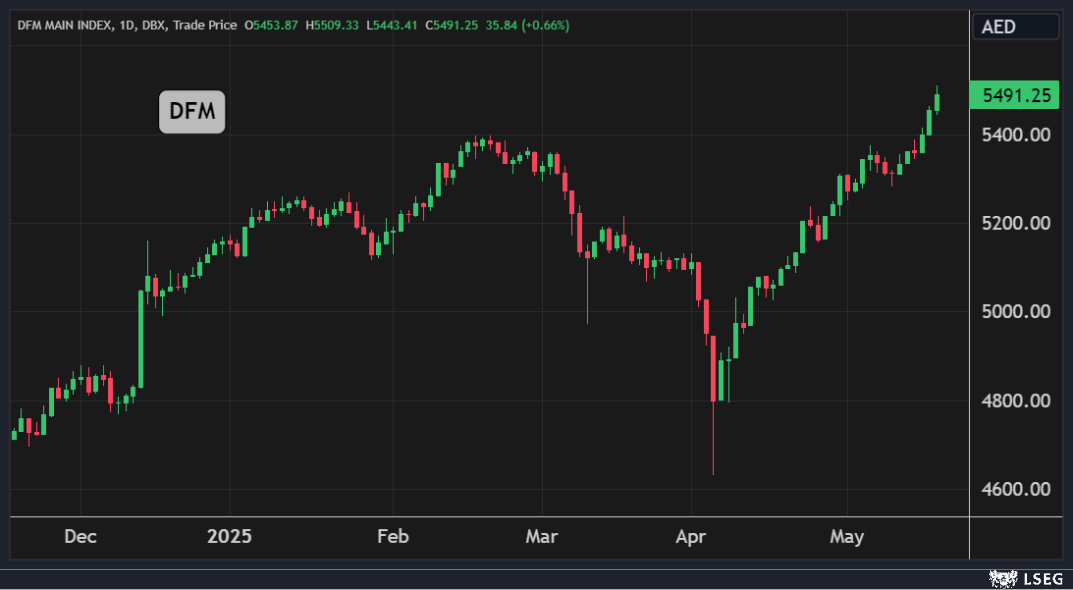Viewport: 1073px width, 590px height.
Task: Select the 2025 label on time axis
Action: pyautogui.click(x=229, y=537)
